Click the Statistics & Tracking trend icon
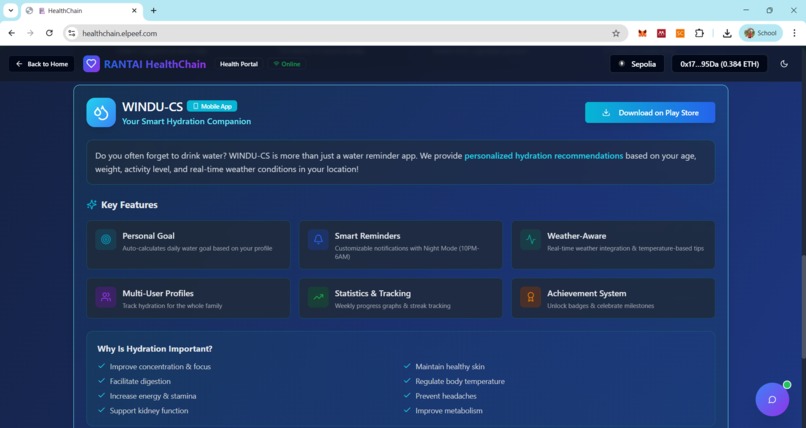This screenshot has height=428, width=806. click(x=318, y=297)
